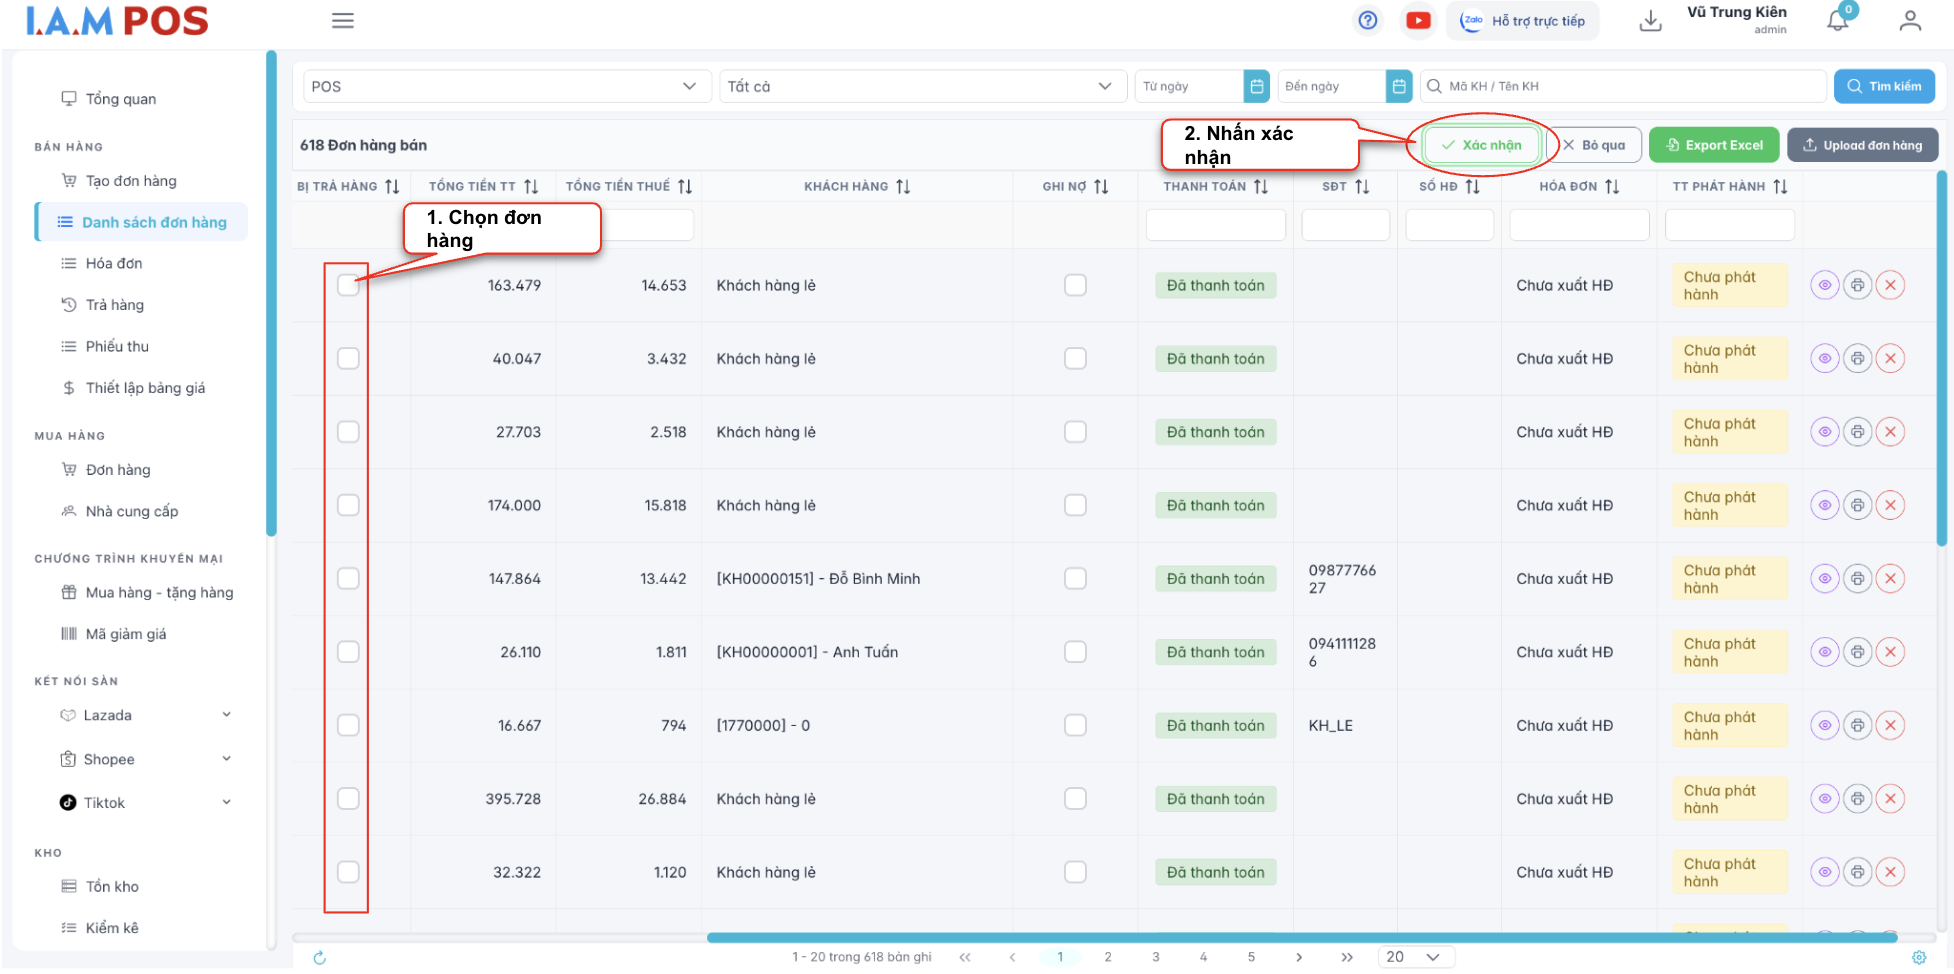The width and height of the screenshot is (1954, 974).
Task: Go to Tồn kho in sidebar
Action: tap(112, 887)
